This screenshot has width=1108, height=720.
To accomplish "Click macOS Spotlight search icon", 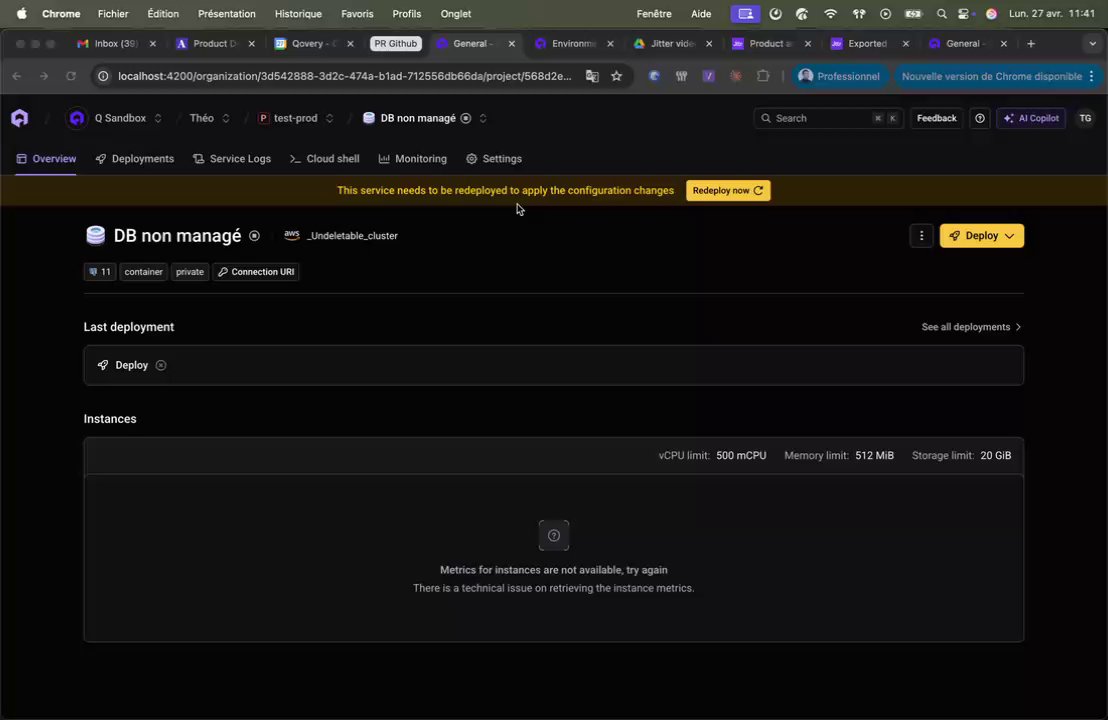I will 941,14.
